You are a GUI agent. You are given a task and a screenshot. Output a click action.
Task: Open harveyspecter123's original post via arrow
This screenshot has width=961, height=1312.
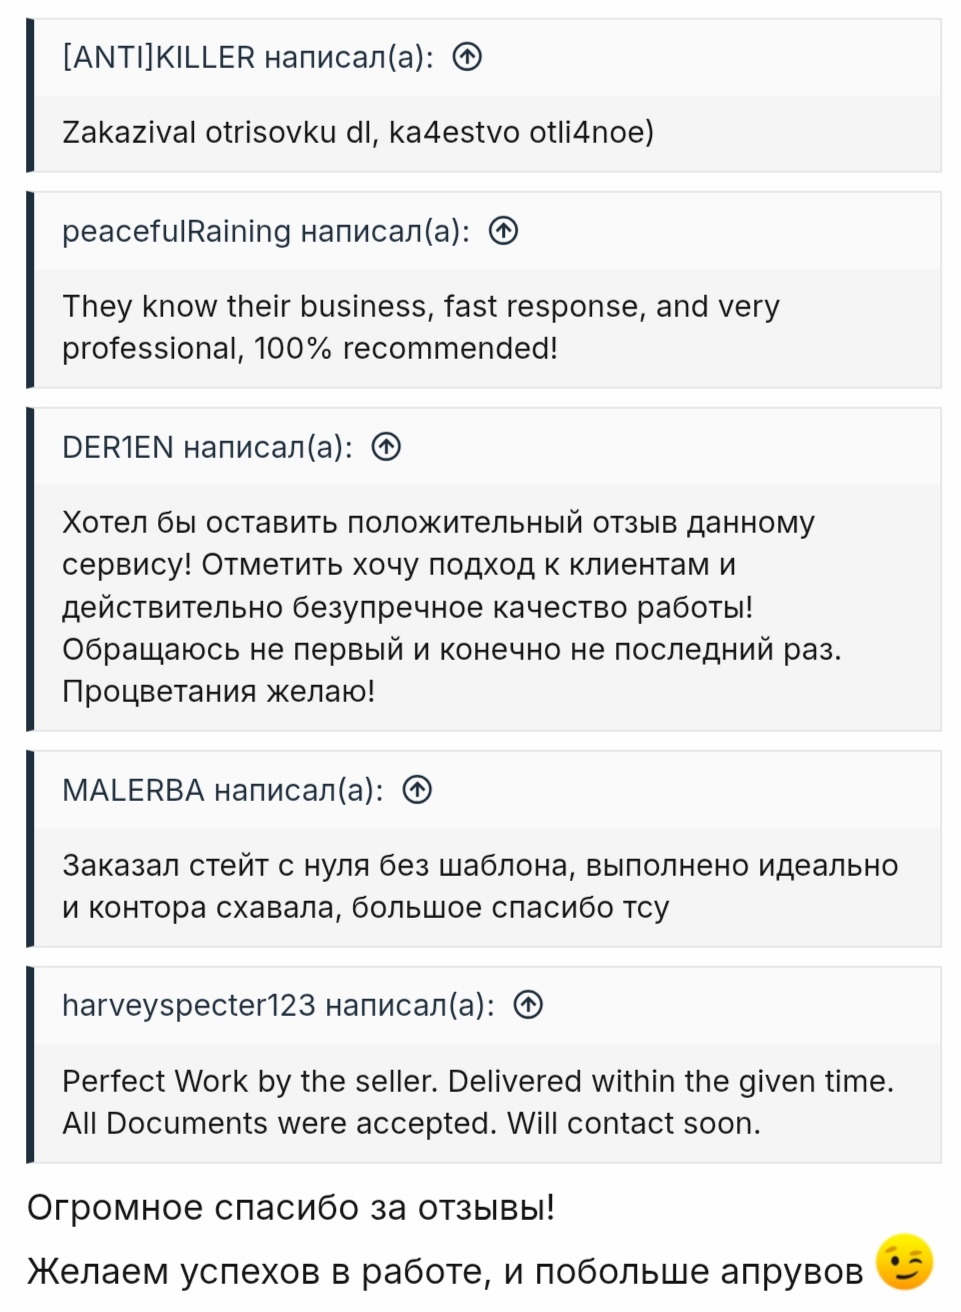click(528, 1004)
